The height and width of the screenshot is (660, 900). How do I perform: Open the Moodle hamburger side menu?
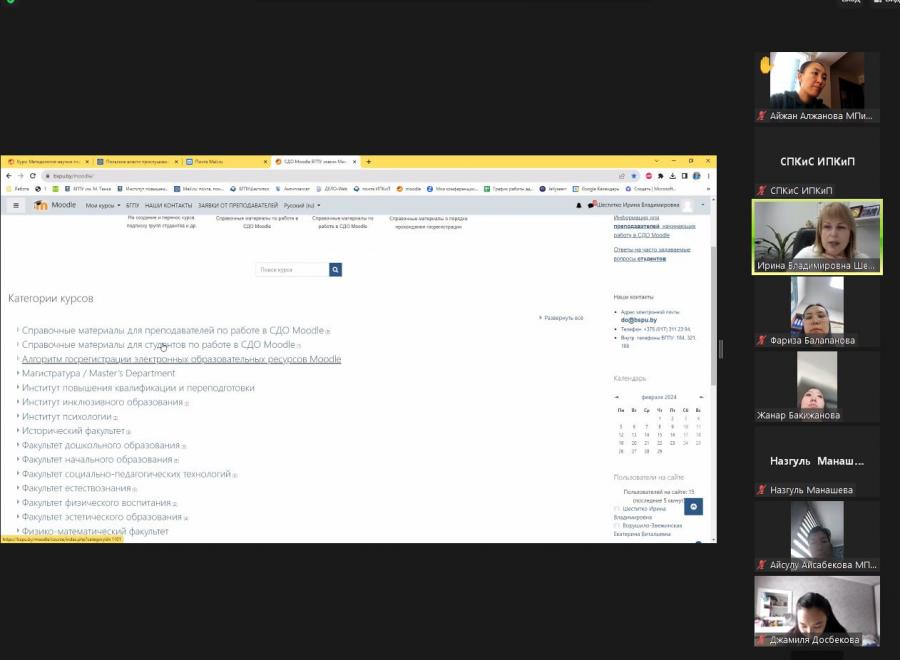tap(16, 205)
